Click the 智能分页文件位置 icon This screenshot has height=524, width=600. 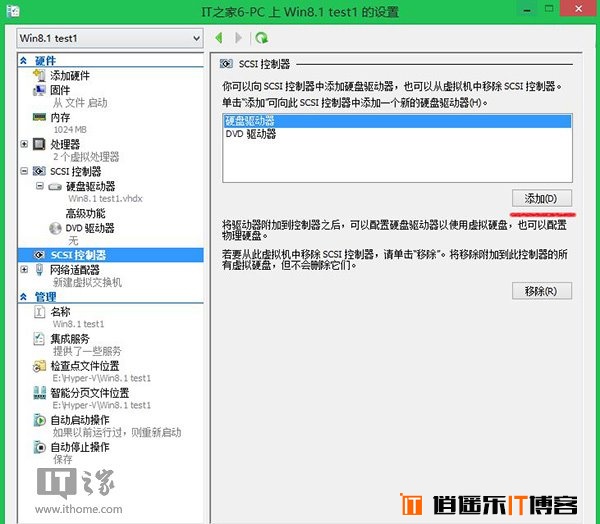pyautogui.click(x=39, y=393)
